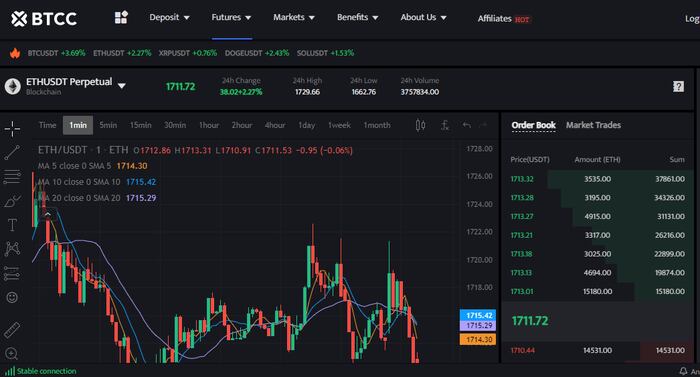Open the Deposit dropdown menu
700x377 pixels.
[169, 17]
